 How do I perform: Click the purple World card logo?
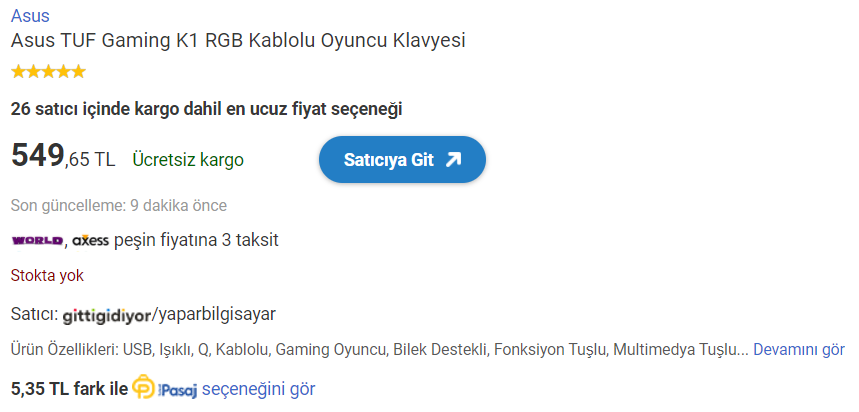[x=37, y=241]
